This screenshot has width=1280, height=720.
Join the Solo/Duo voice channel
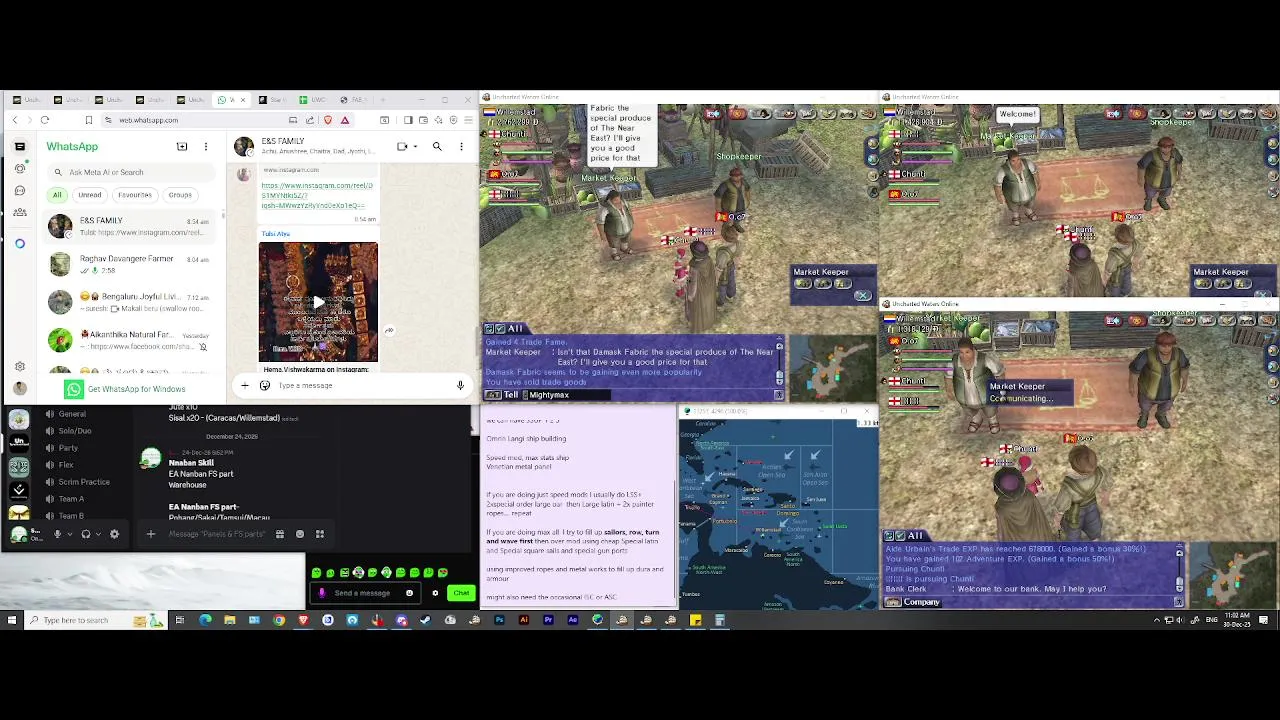[74, 431]
